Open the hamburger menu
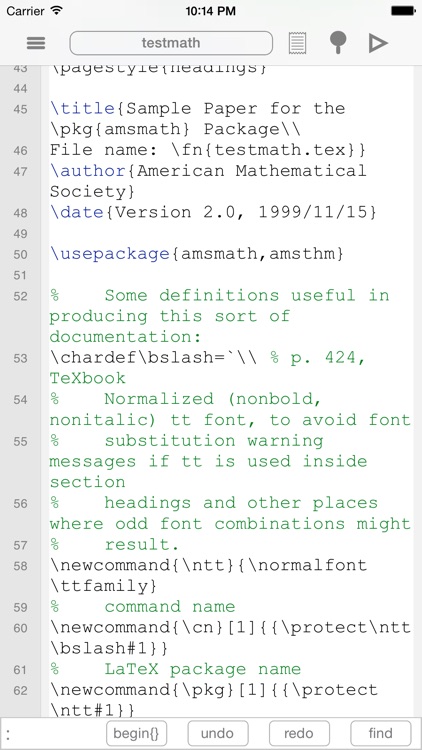 36,43
